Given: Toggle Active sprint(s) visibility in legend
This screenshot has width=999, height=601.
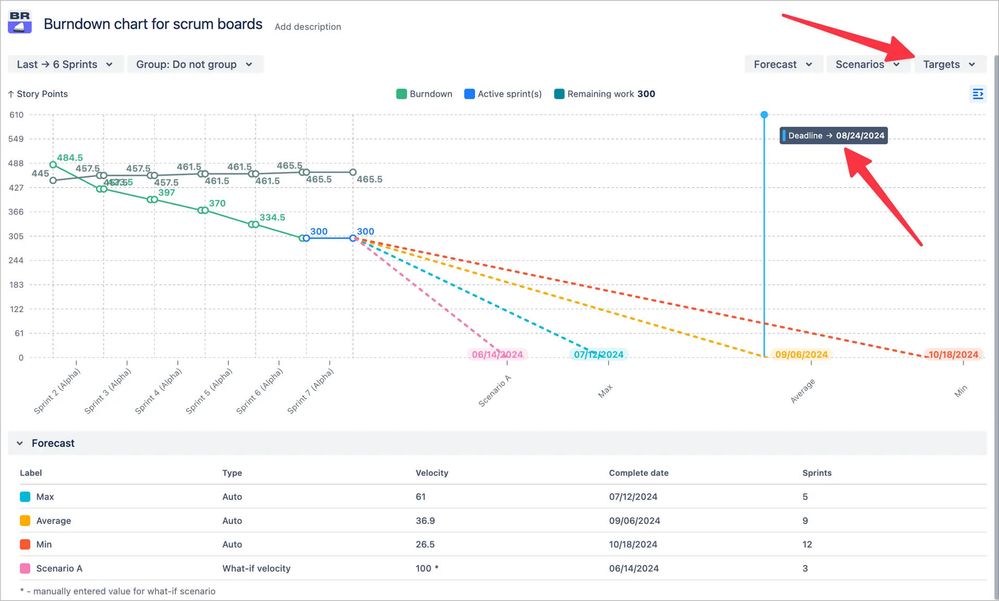Looking at the screenshot, I should coord(501,93).
